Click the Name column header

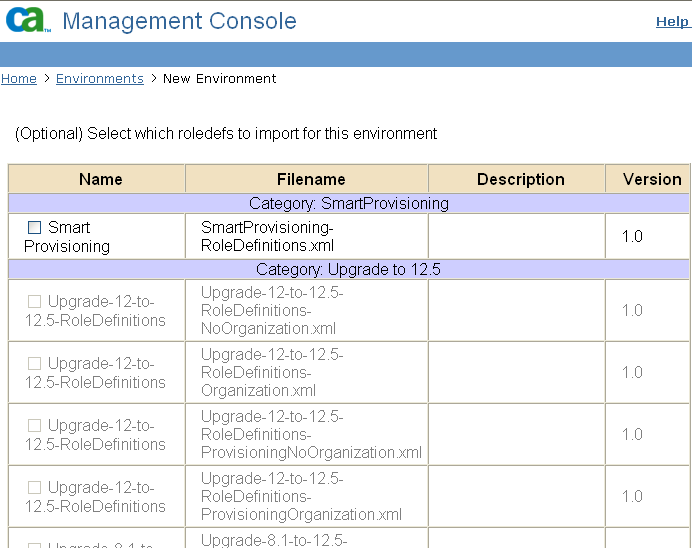click(x=100, y=179)
